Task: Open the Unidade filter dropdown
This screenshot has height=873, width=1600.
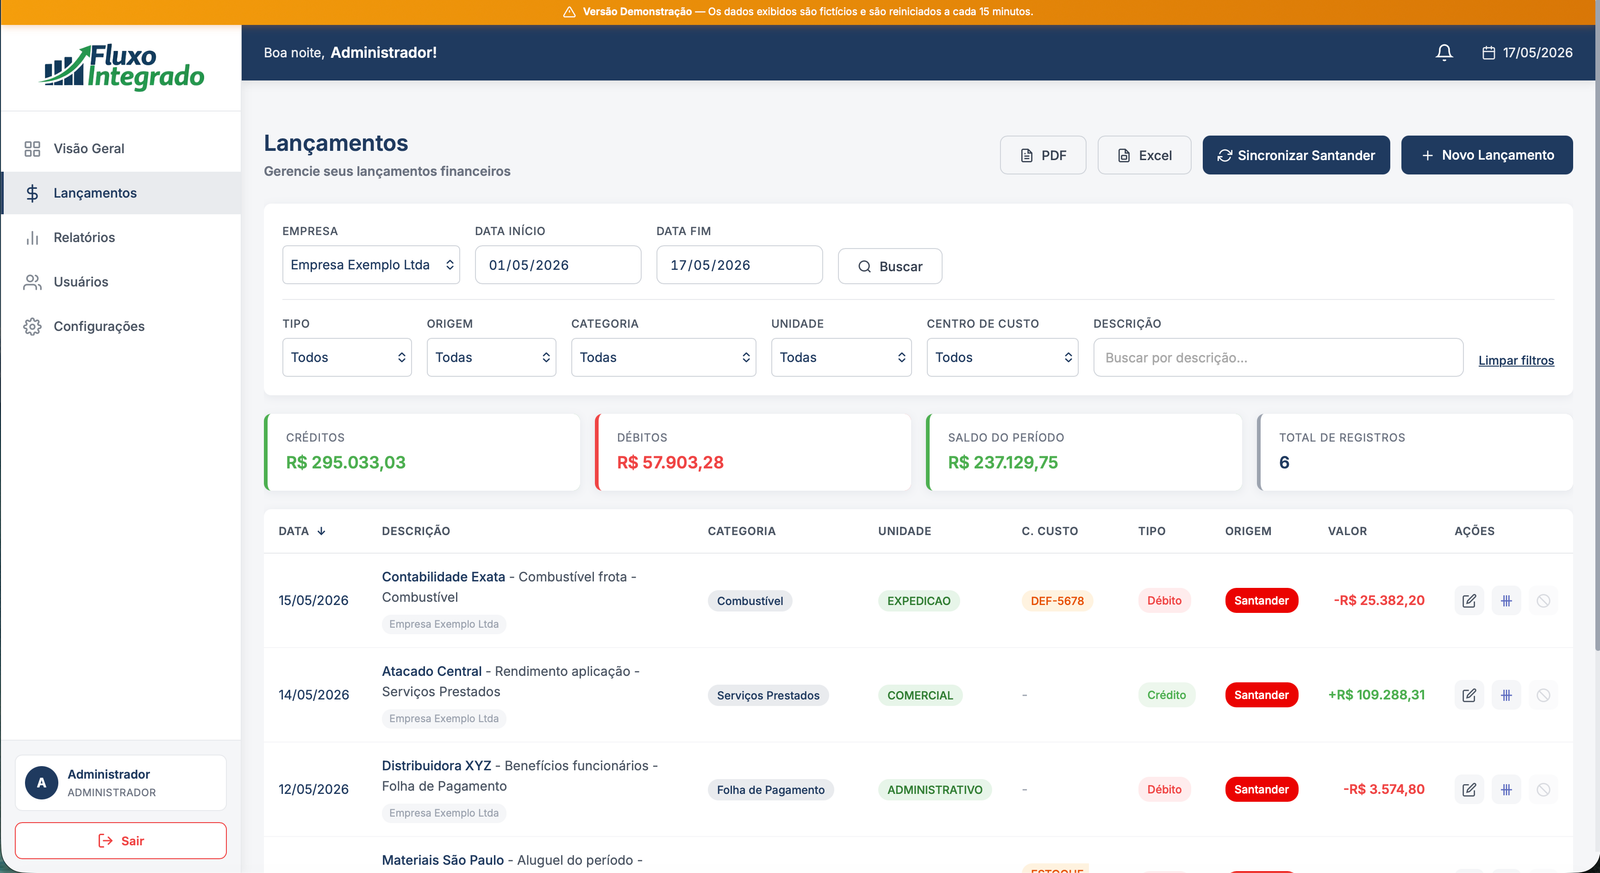Action: coord(841,358)
